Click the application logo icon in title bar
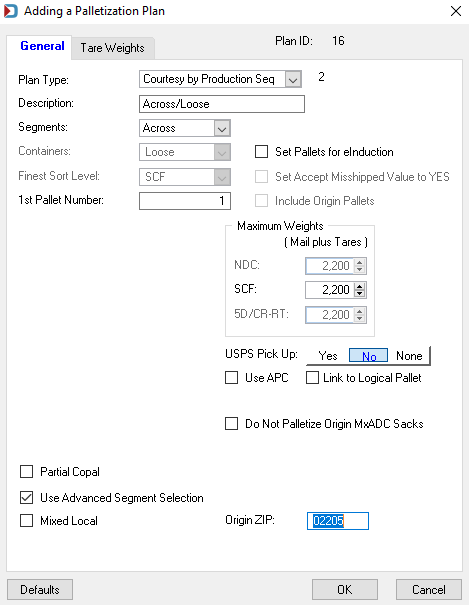 pos(10,11)
